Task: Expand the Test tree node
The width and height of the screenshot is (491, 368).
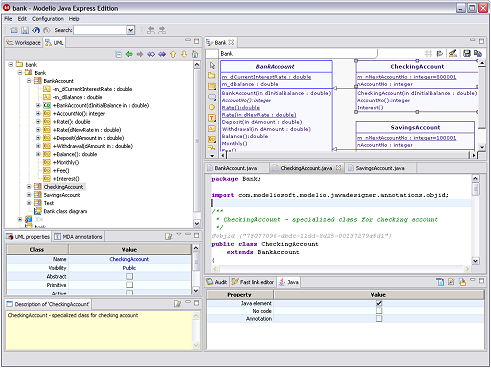Action: coord(29,203)
